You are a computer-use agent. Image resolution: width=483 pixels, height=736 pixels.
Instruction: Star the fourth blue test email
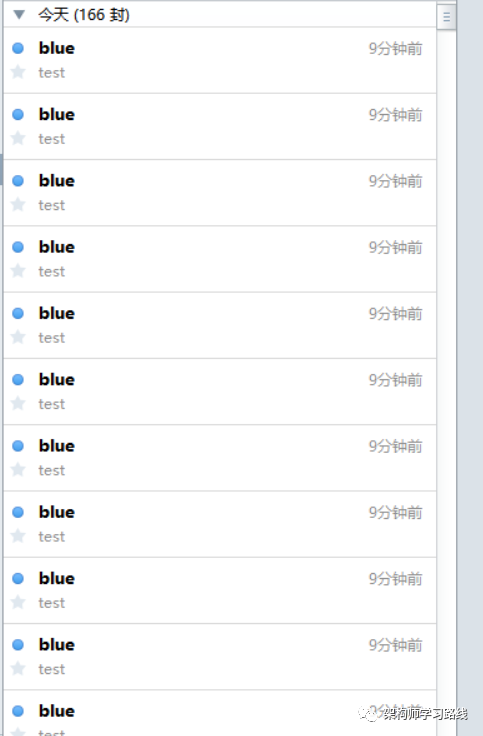18,270
